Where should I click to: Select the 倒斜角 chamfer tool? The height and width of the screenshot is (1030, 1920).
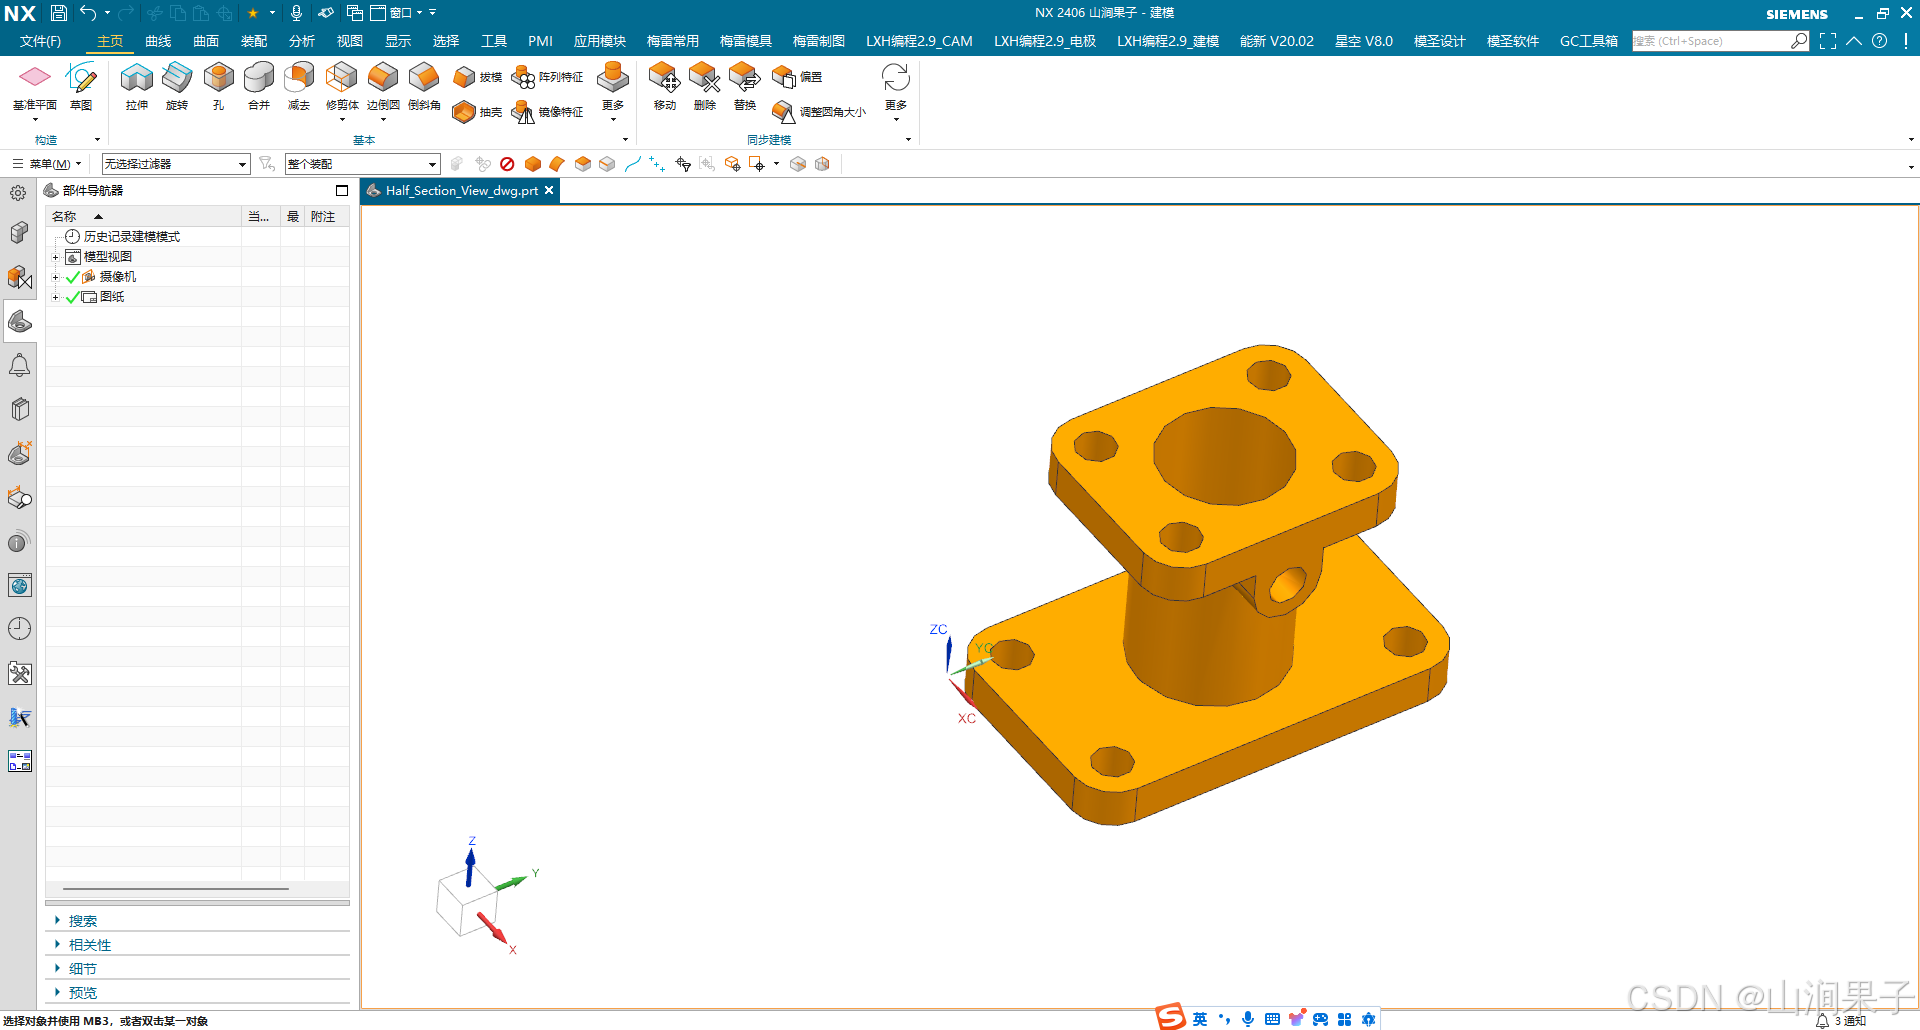point(424,86)
